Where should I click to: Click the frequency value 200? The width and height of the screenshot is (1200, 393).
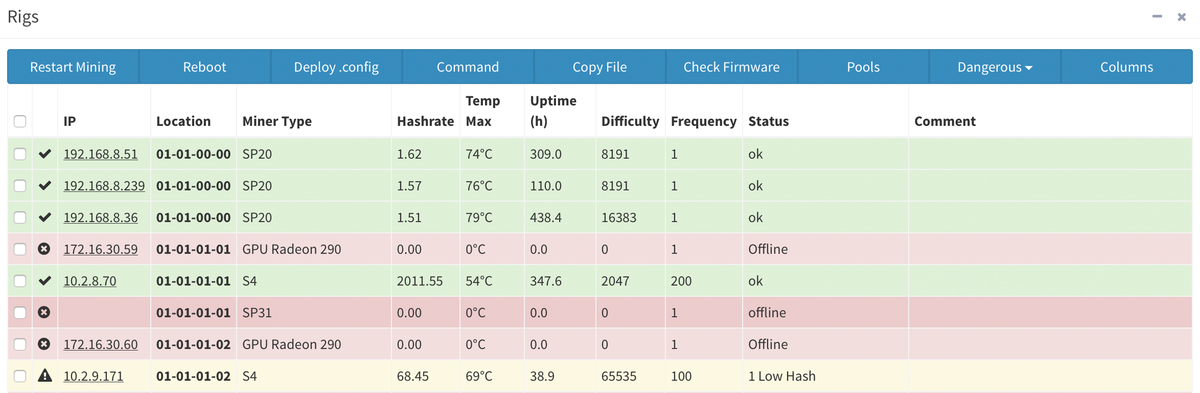click(x=681, y=281)
